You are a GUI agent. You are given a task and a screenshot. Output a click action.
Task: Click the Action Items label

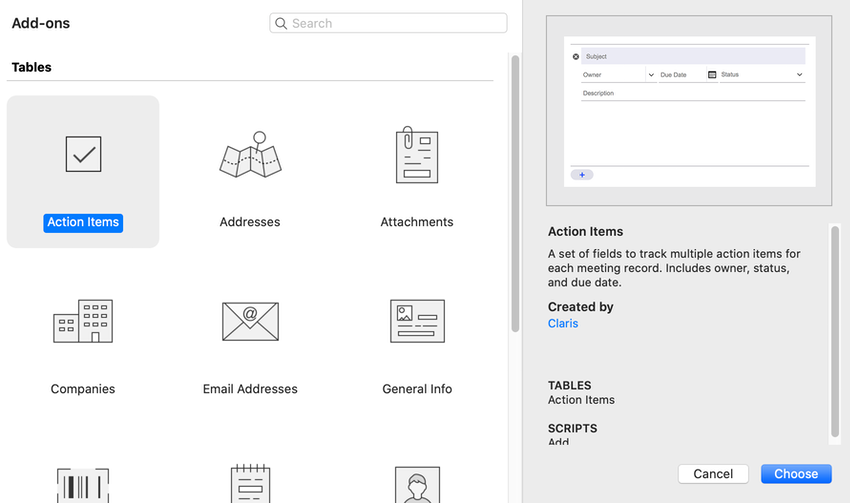(x=83, y=222)
